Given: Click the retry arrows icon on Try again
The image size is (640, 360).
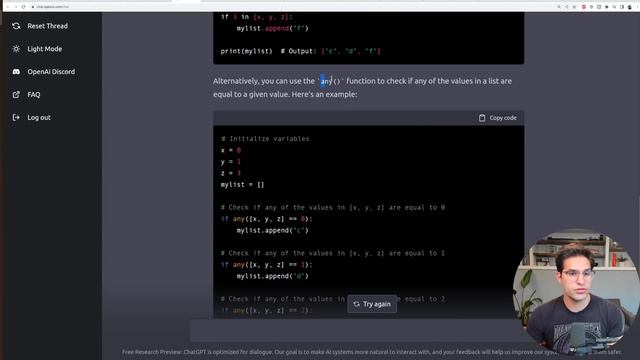Looking at the screenshot, I should [x=356, y=304].
